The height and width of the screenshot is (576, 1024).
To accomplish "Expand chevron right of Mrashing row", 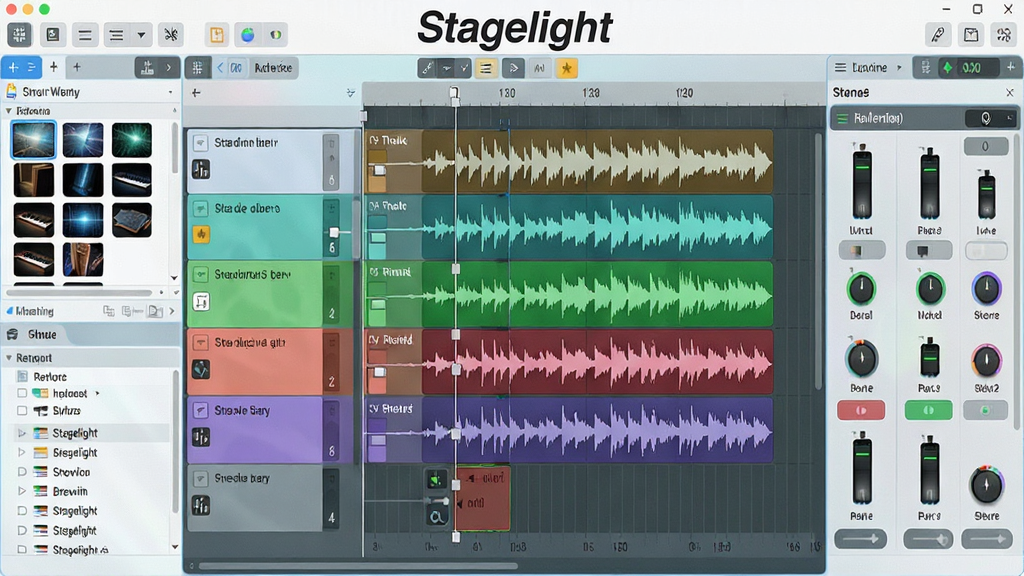I will click(x=172, y=312).
